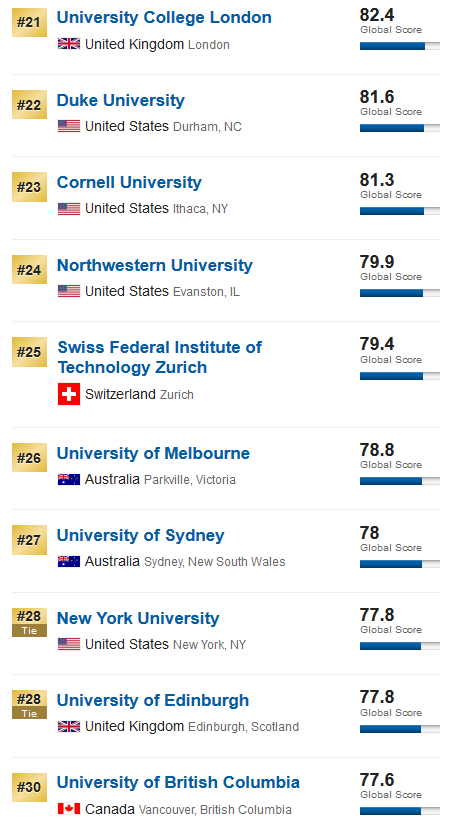Click the Australia flag for University of Melbourne

point(69,479)
